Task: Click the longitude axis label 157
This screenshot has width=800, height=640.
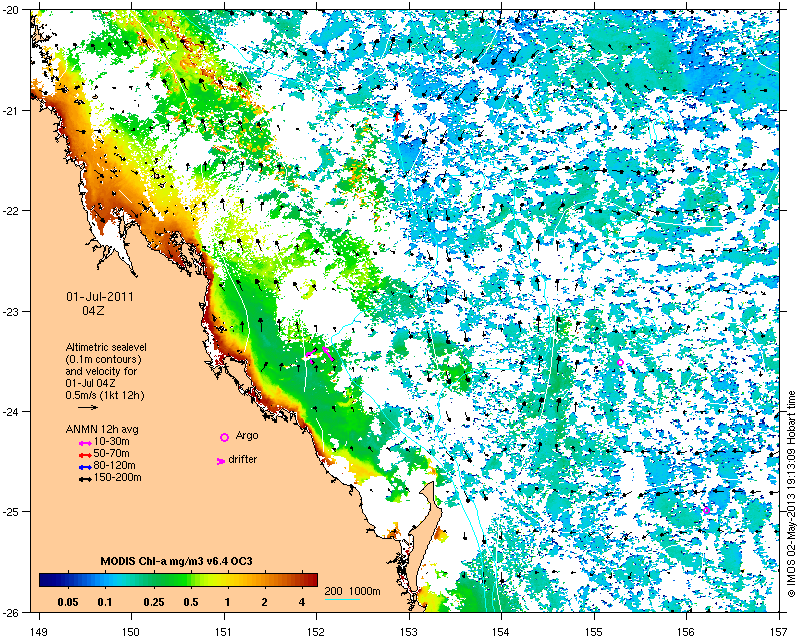Action: (780, 634)
